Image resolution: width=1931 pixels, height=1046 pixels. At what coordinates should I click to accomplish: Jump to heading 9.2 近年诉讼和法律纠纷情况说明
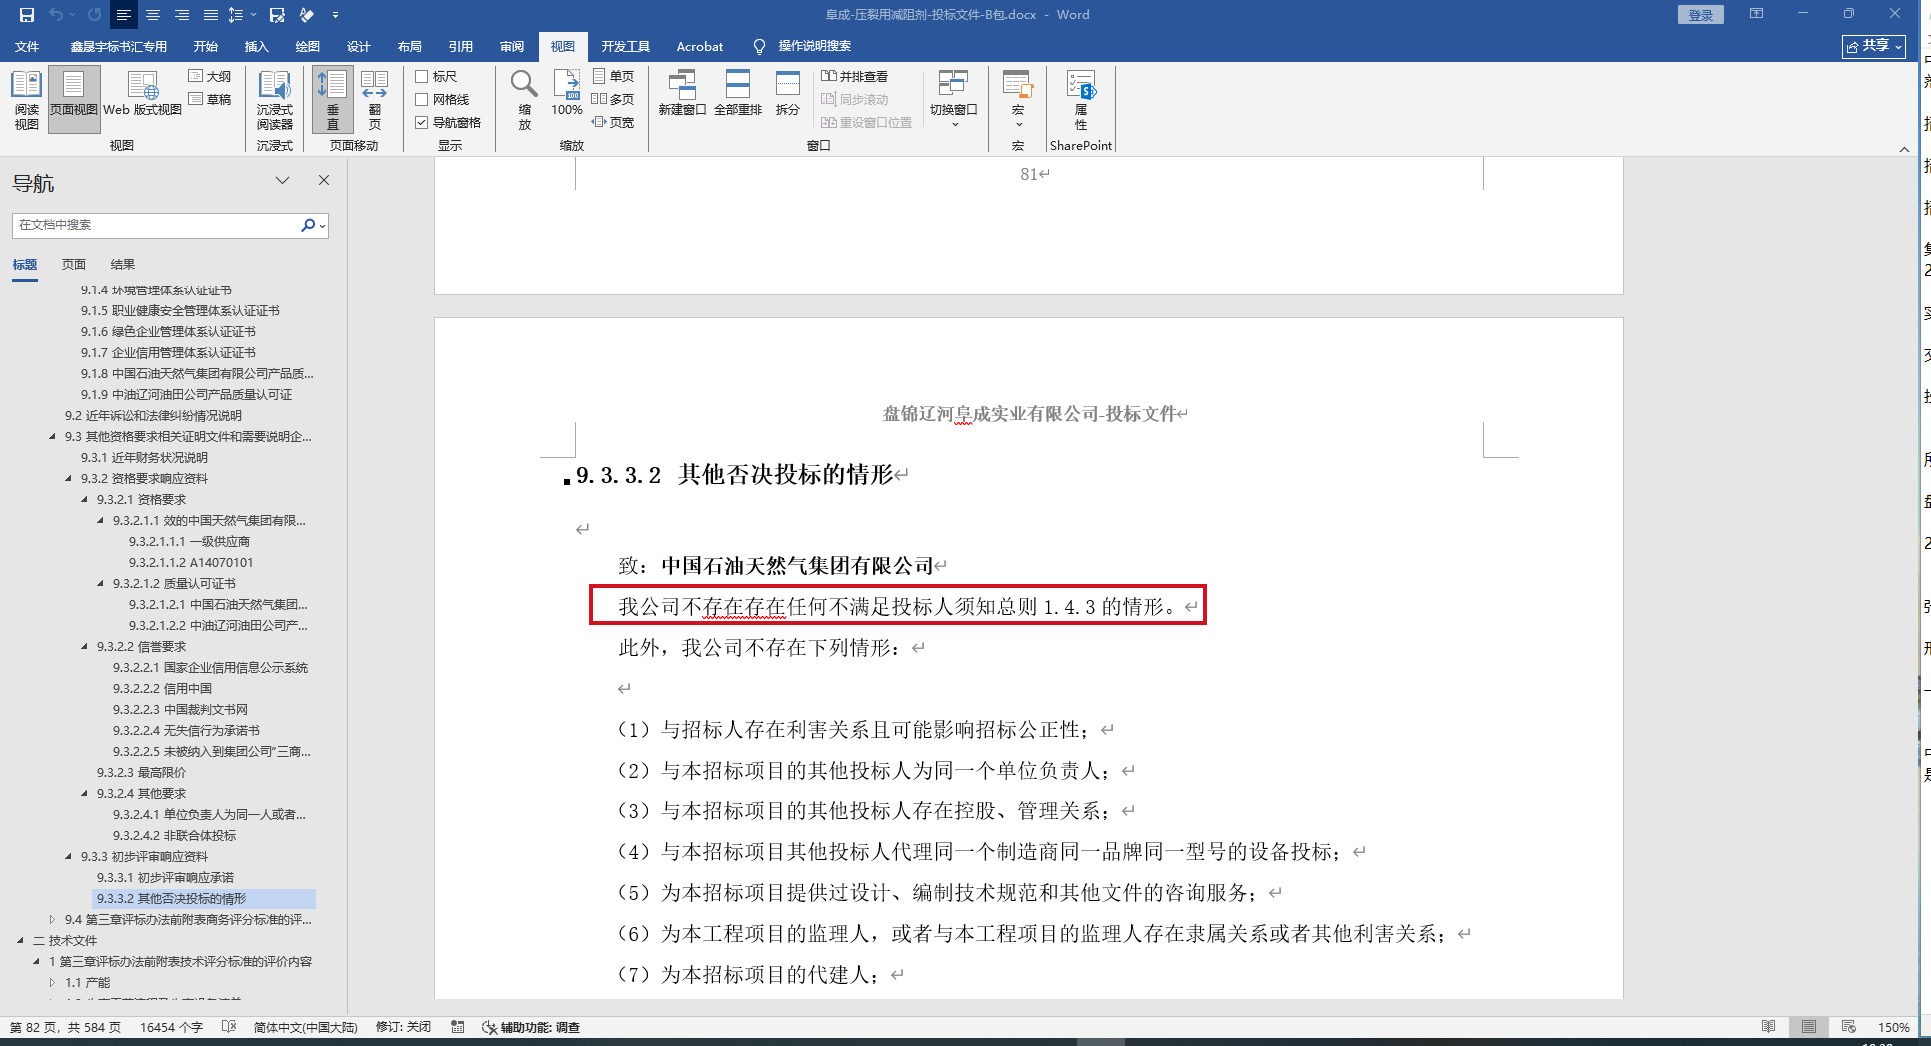coord(153,415)
